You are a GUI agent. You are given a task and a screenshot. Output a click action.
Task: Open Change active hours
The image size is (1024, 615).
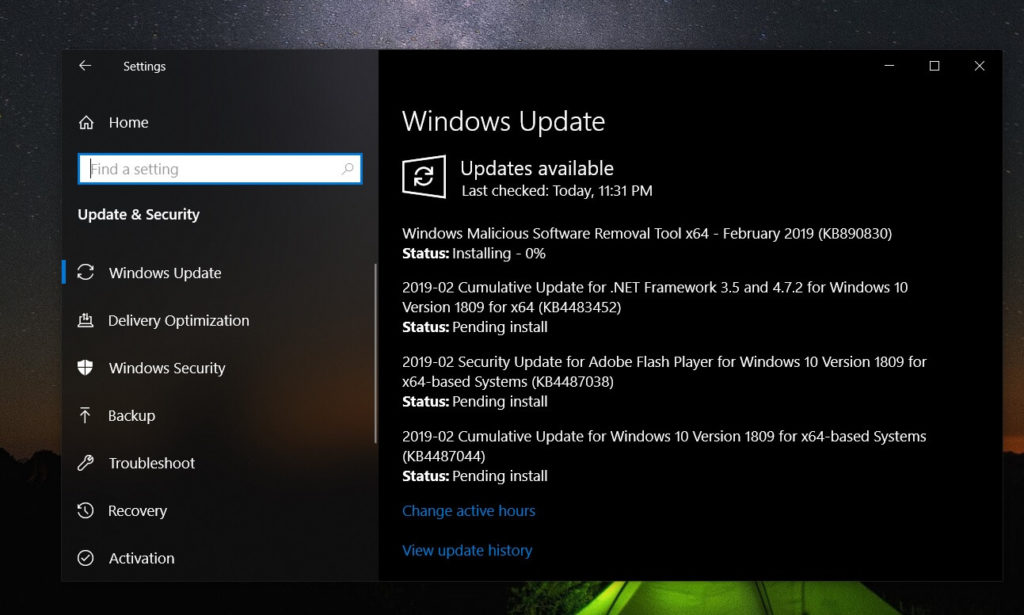tap(468, 510)
